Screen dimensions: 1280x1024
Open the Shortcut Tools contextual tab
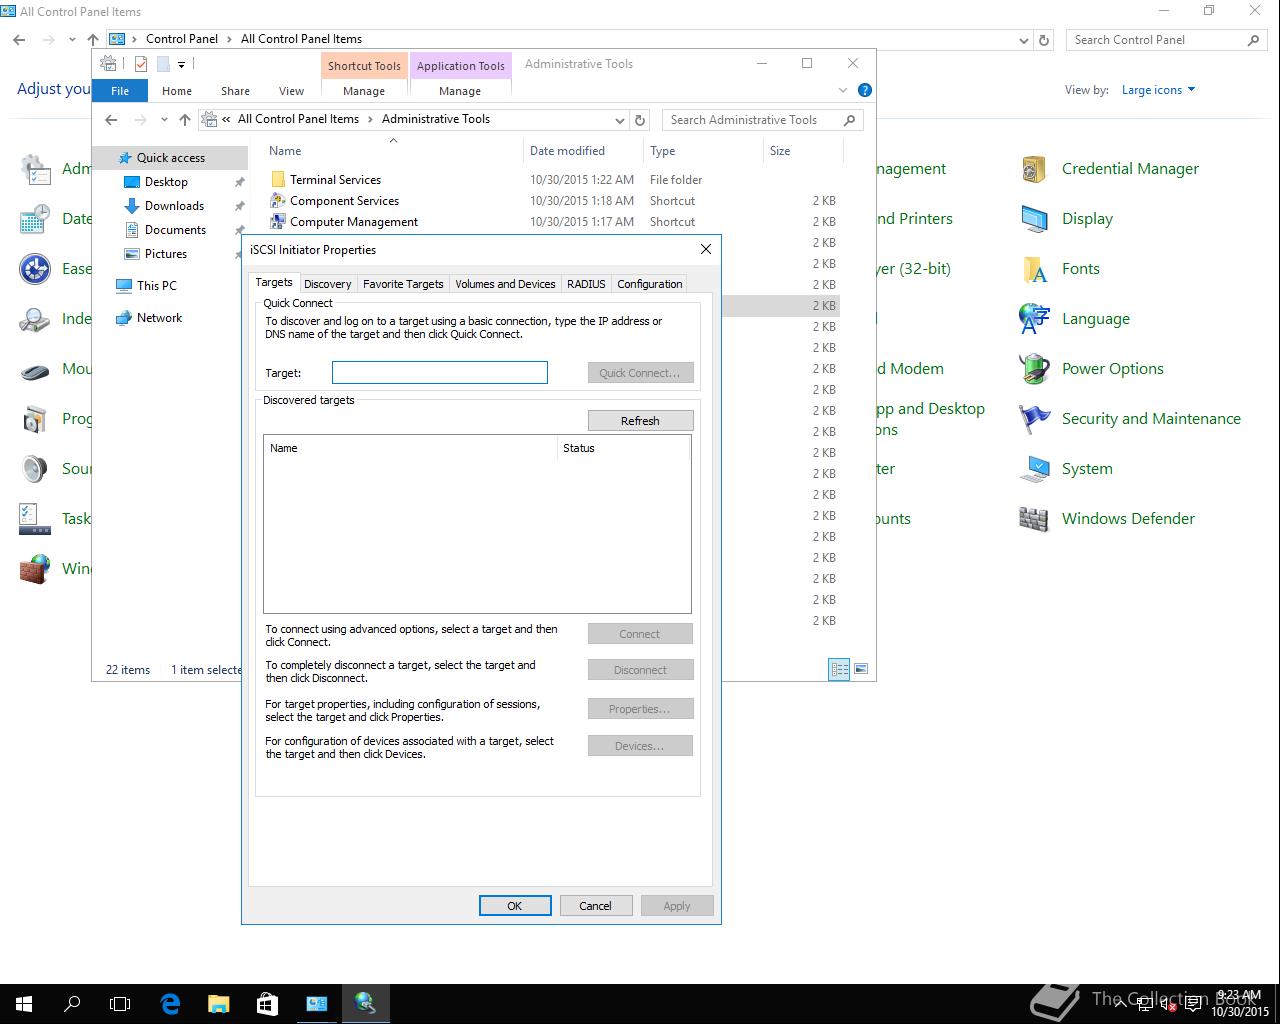(x=364, y=66)
